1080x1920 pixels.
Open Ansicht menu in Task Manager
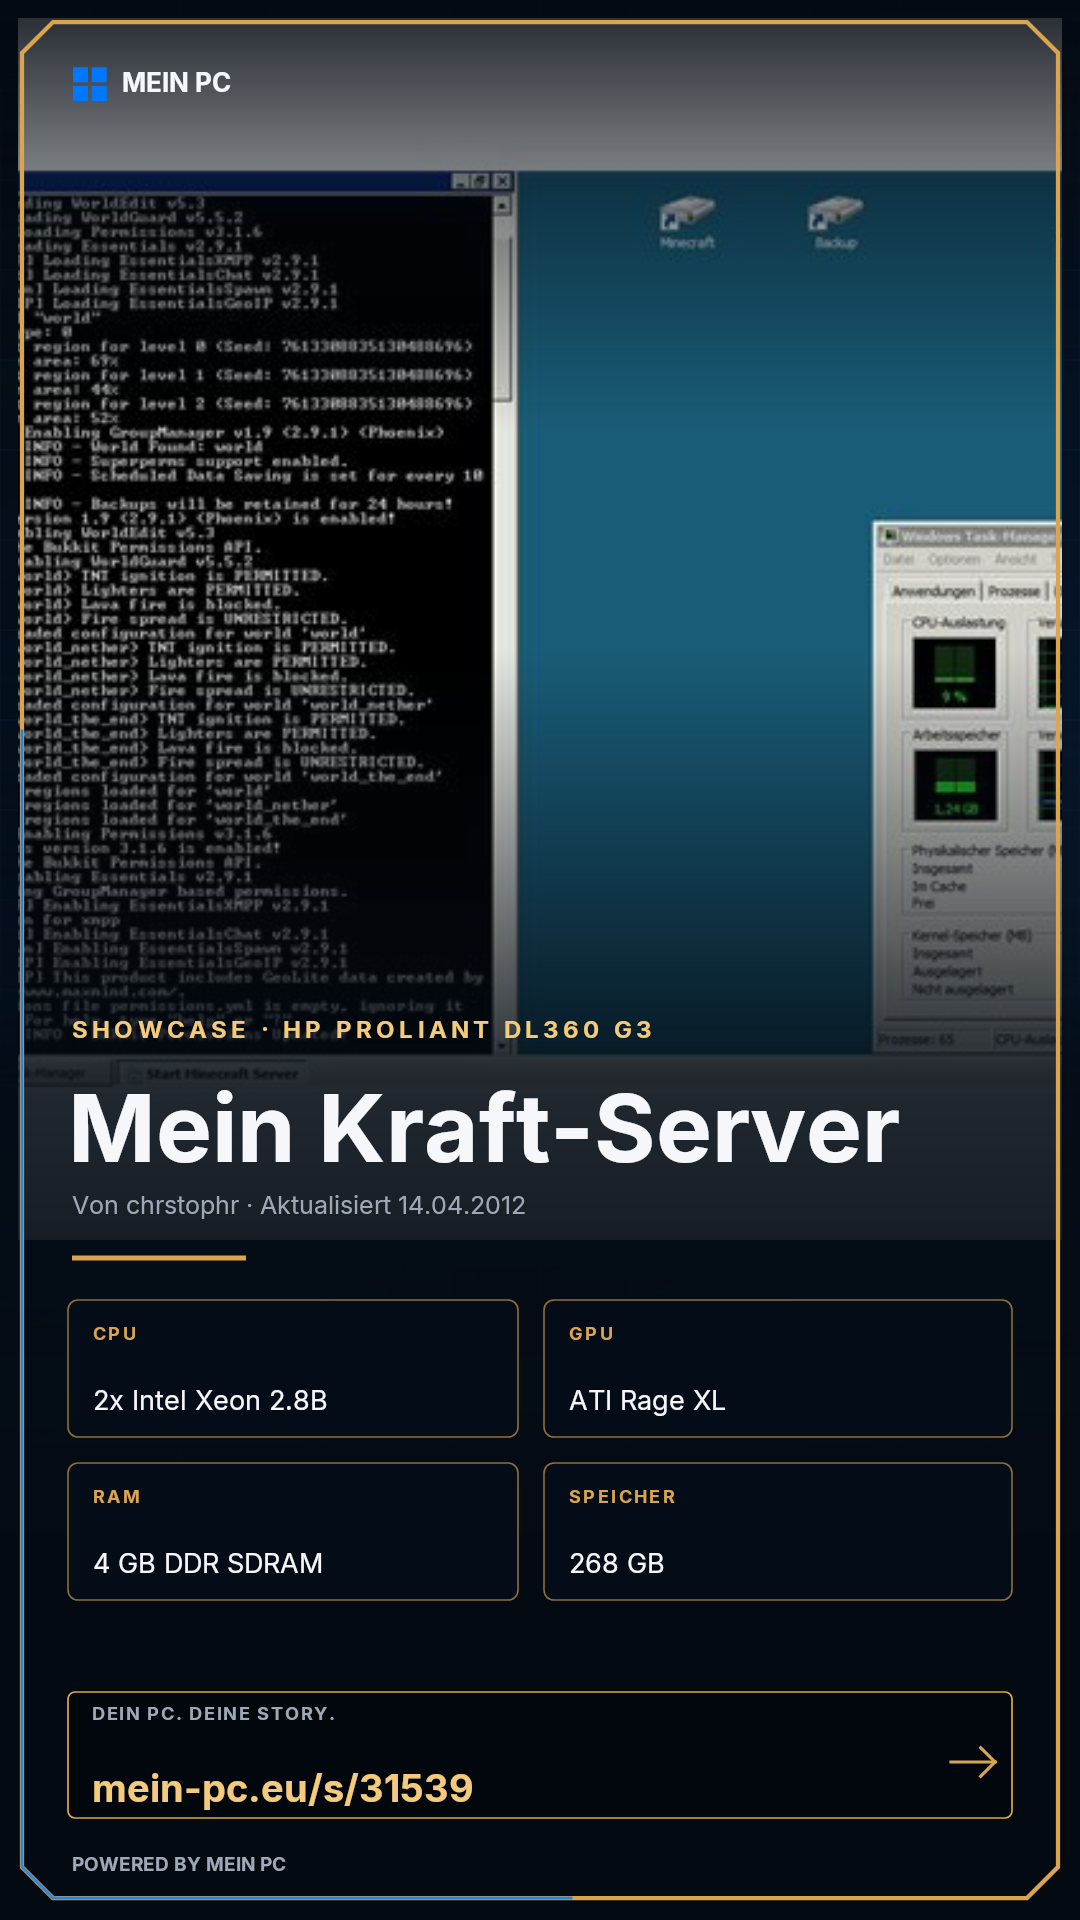(x=1015, y=559)
